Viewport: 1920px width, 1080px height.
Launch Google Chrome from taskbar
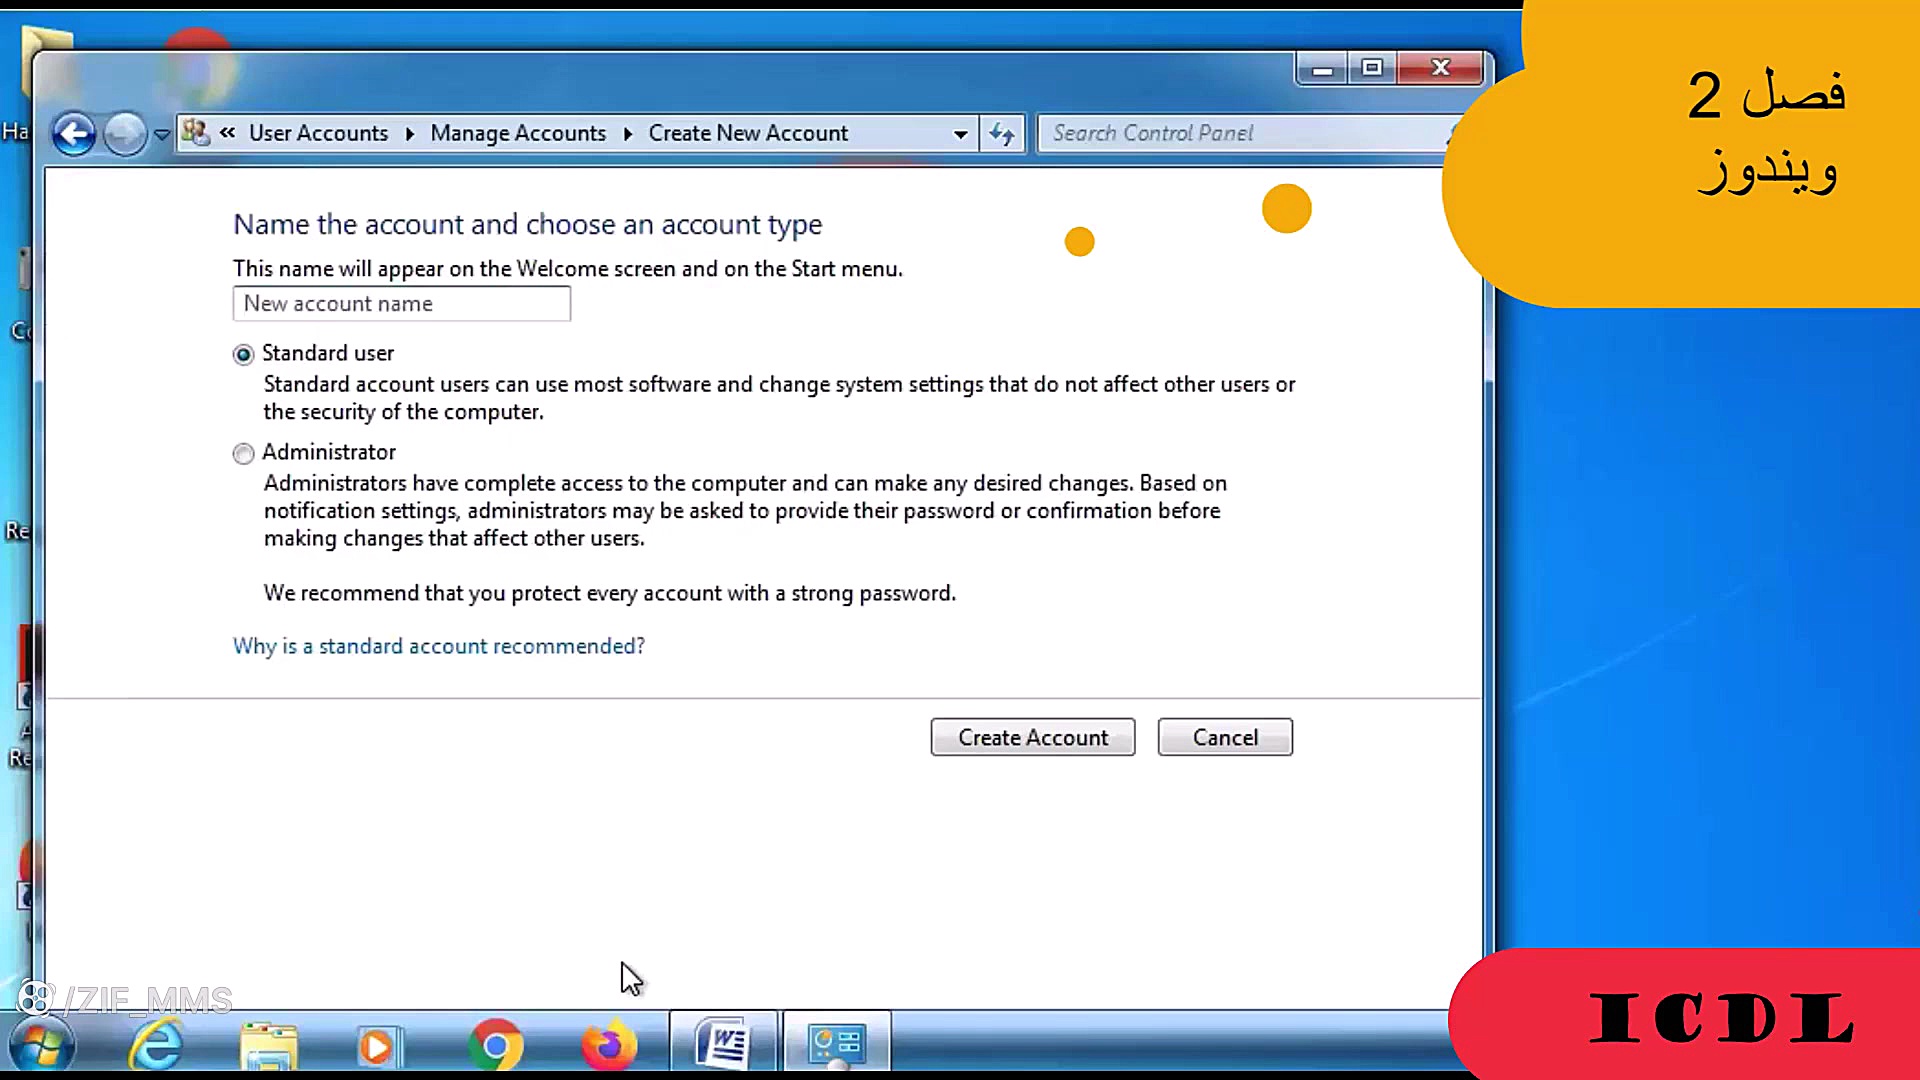coord(496,1045)
